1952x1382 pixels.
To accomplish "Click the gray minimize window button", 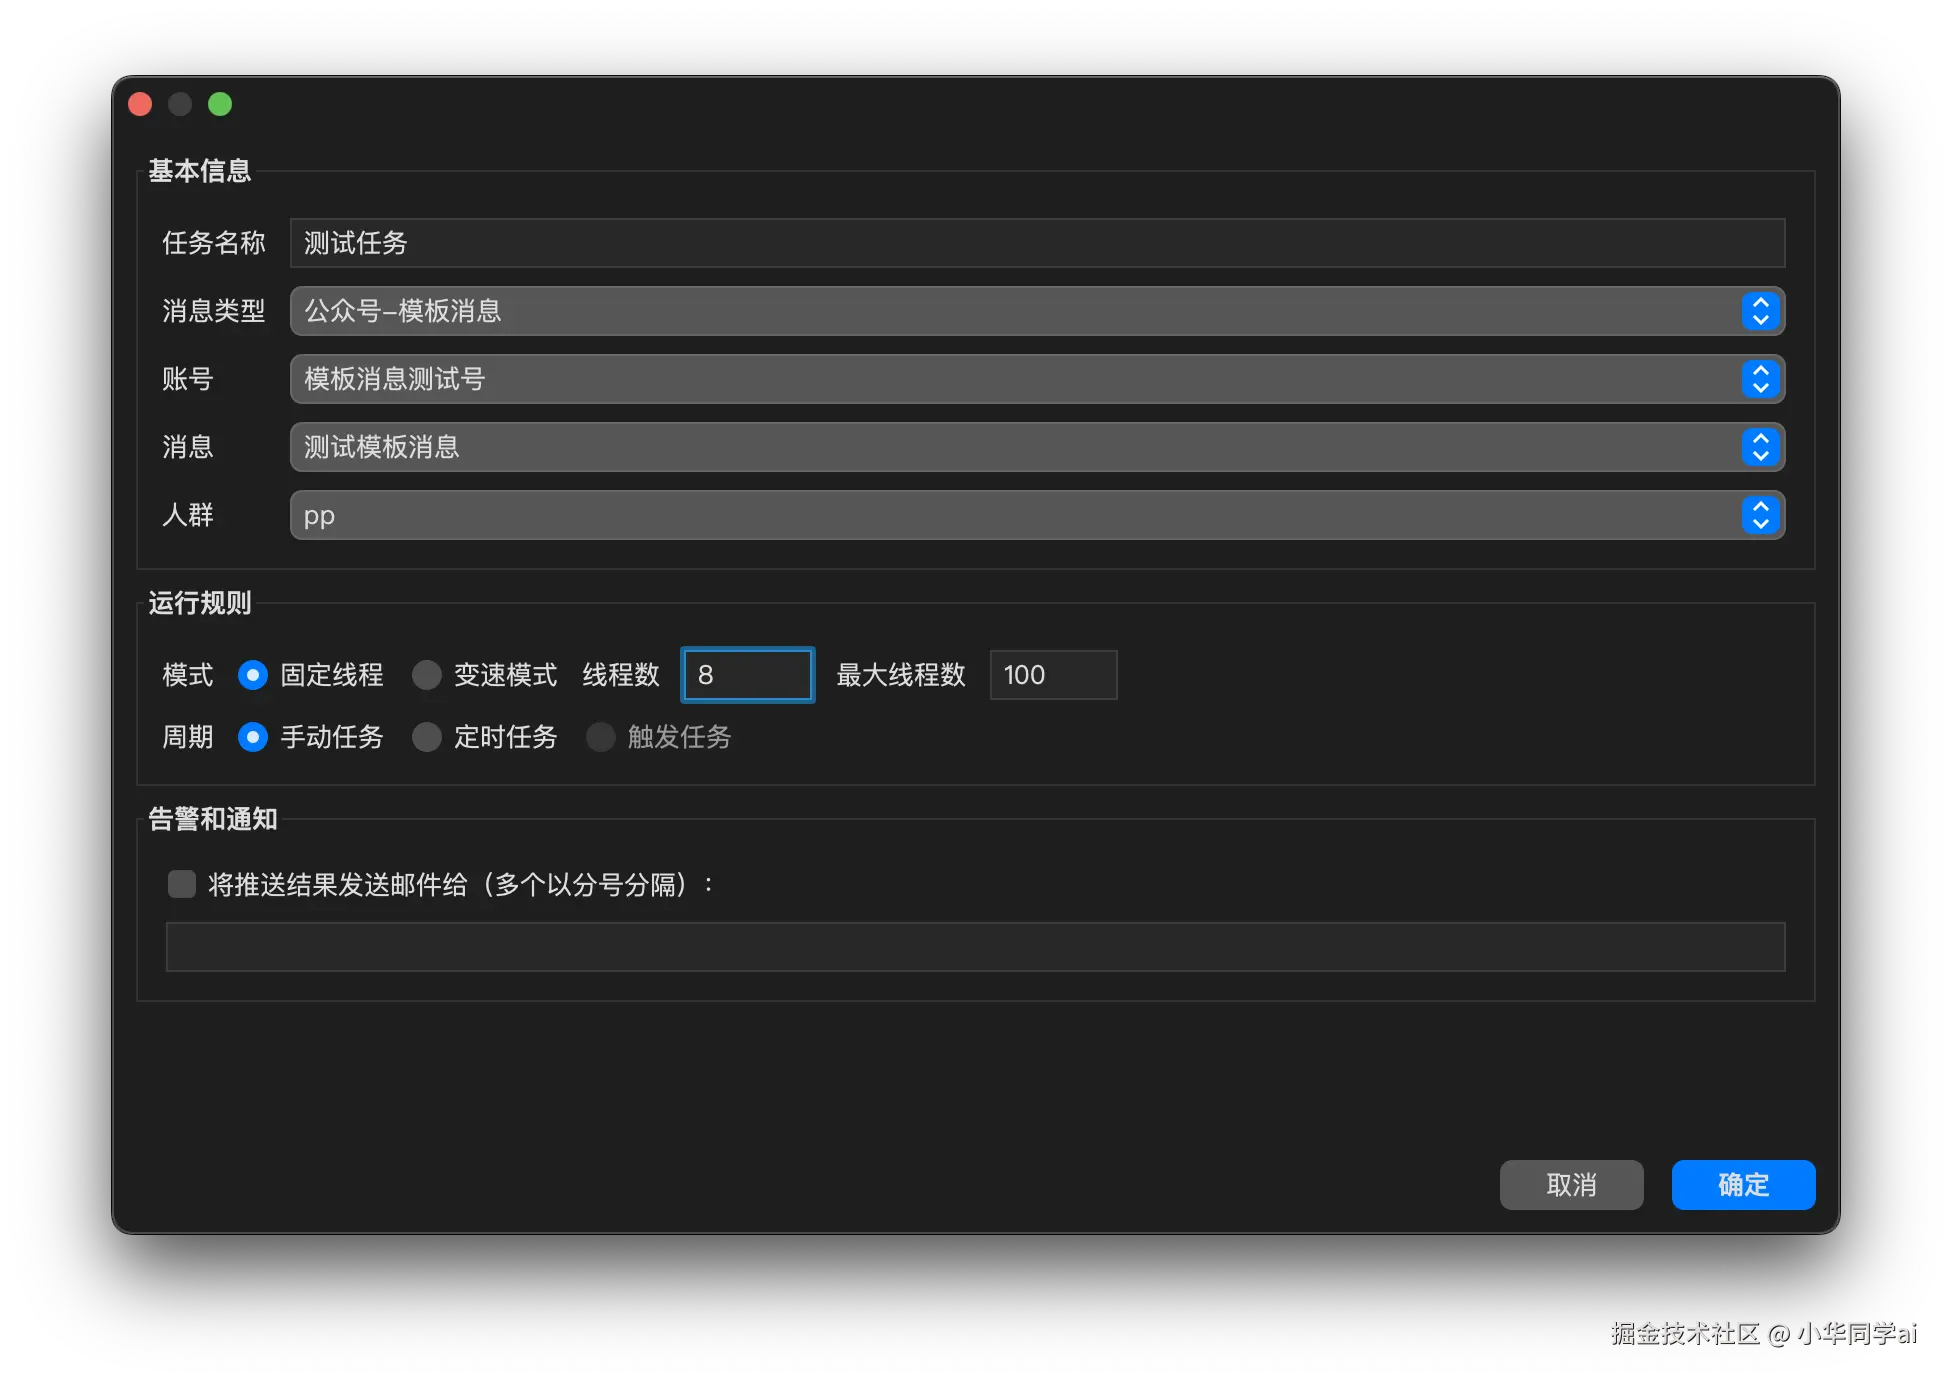I will click(x=180, y=104).
